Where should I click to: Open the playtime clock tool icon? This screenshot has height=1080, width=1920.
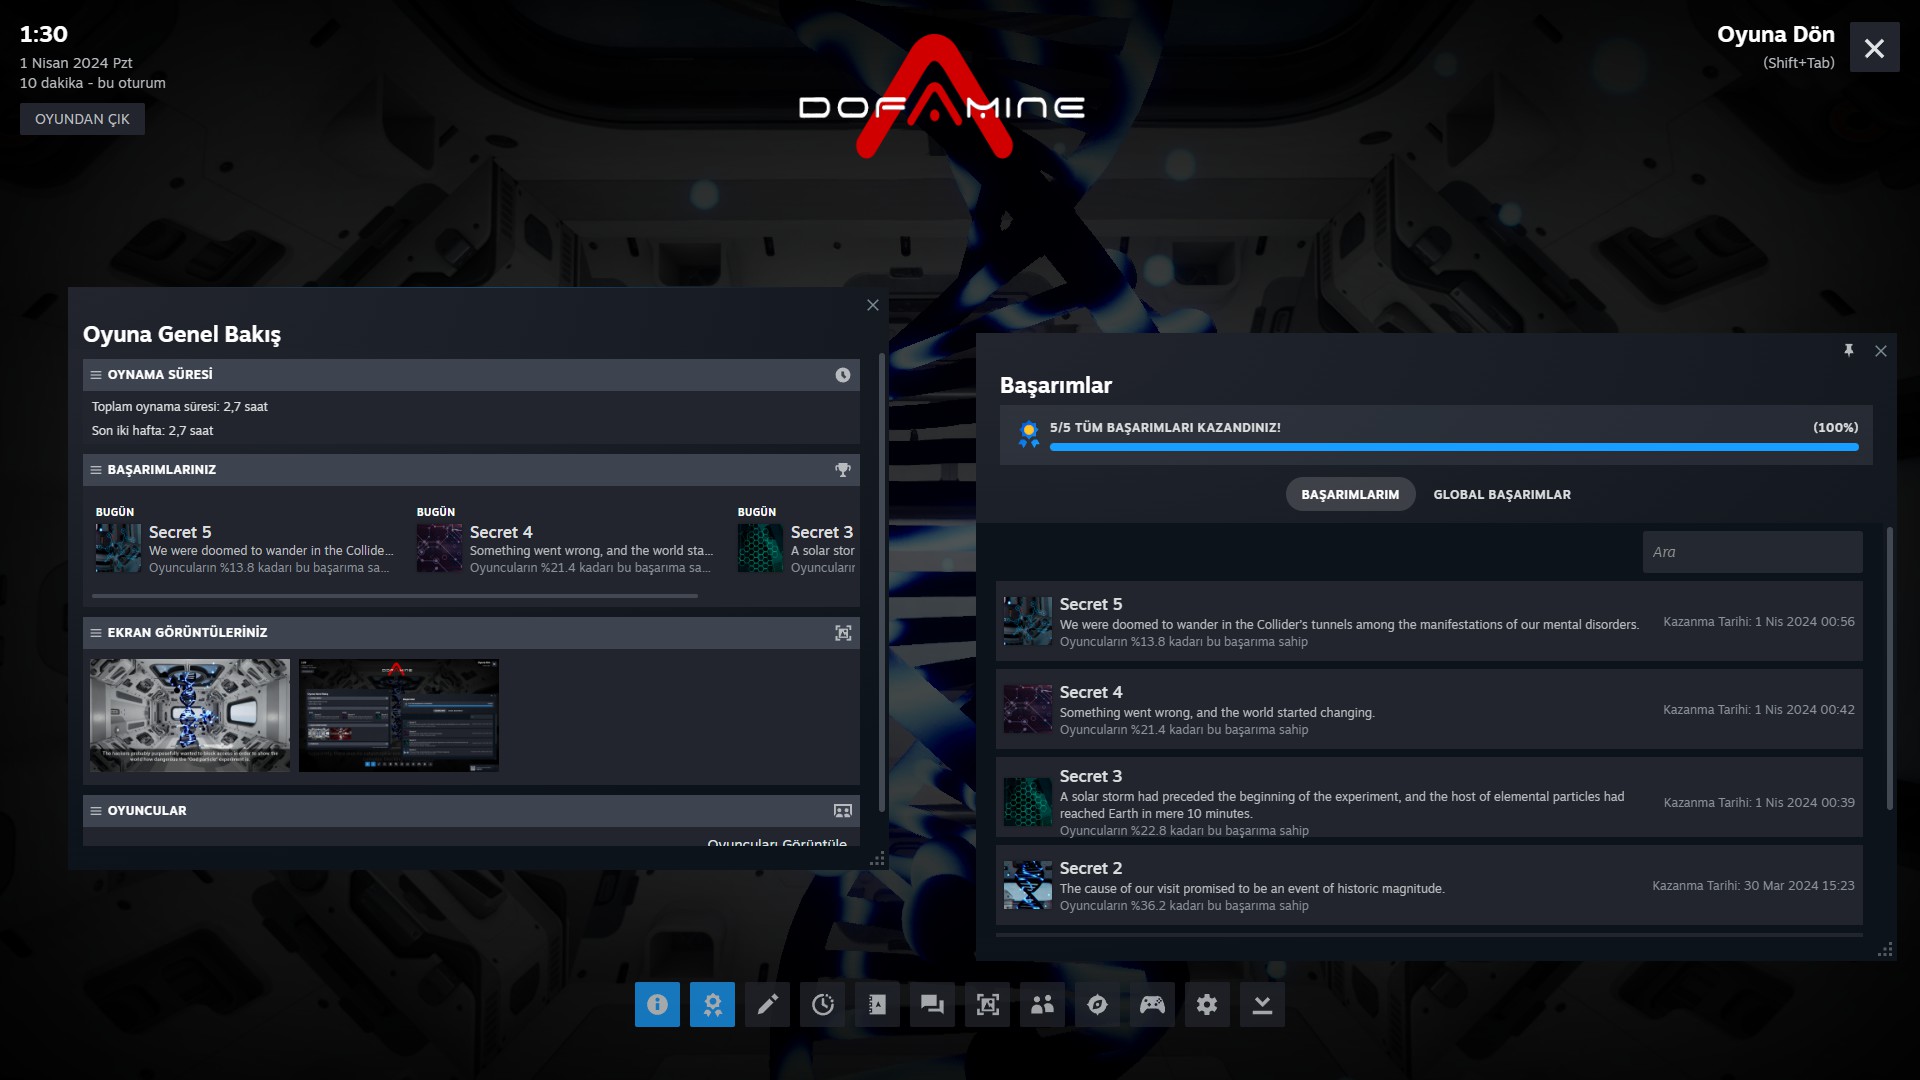822,1004
